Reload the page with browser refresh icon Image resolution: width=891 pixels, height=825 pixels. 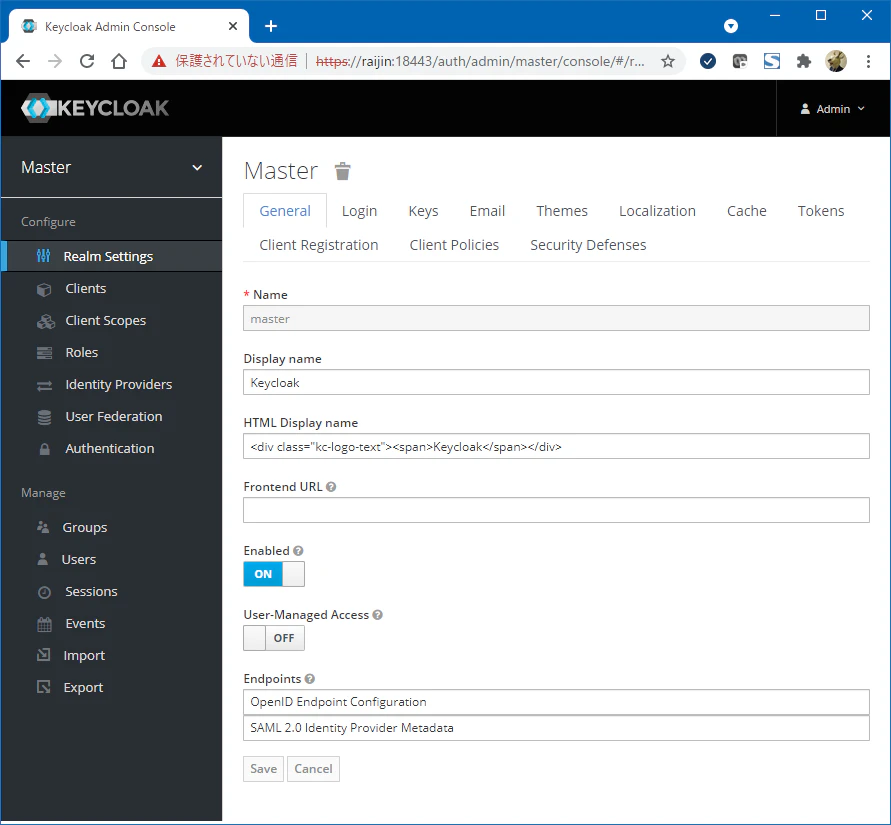click(87, 61)
